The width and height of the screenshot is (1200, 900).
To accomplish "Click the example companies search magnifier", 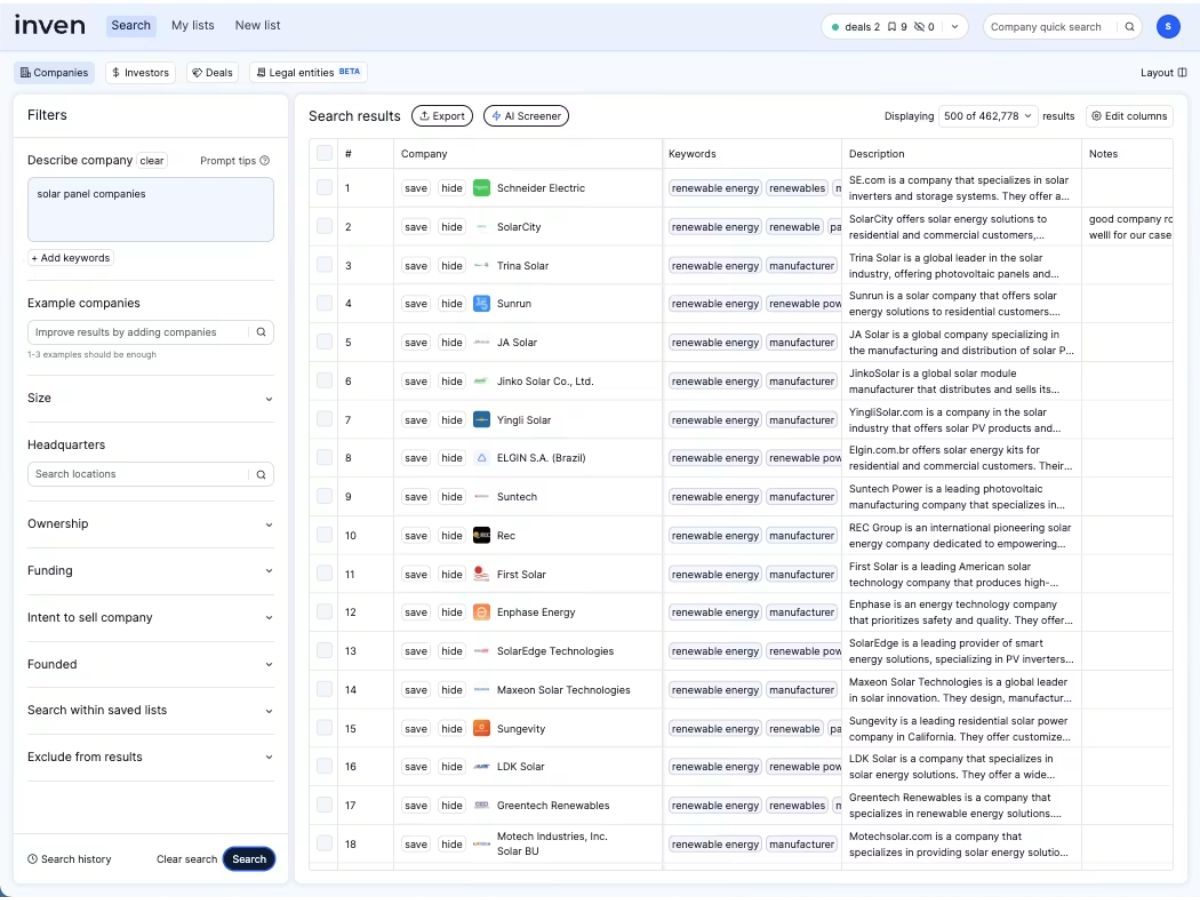I will [x=261, y=332].
